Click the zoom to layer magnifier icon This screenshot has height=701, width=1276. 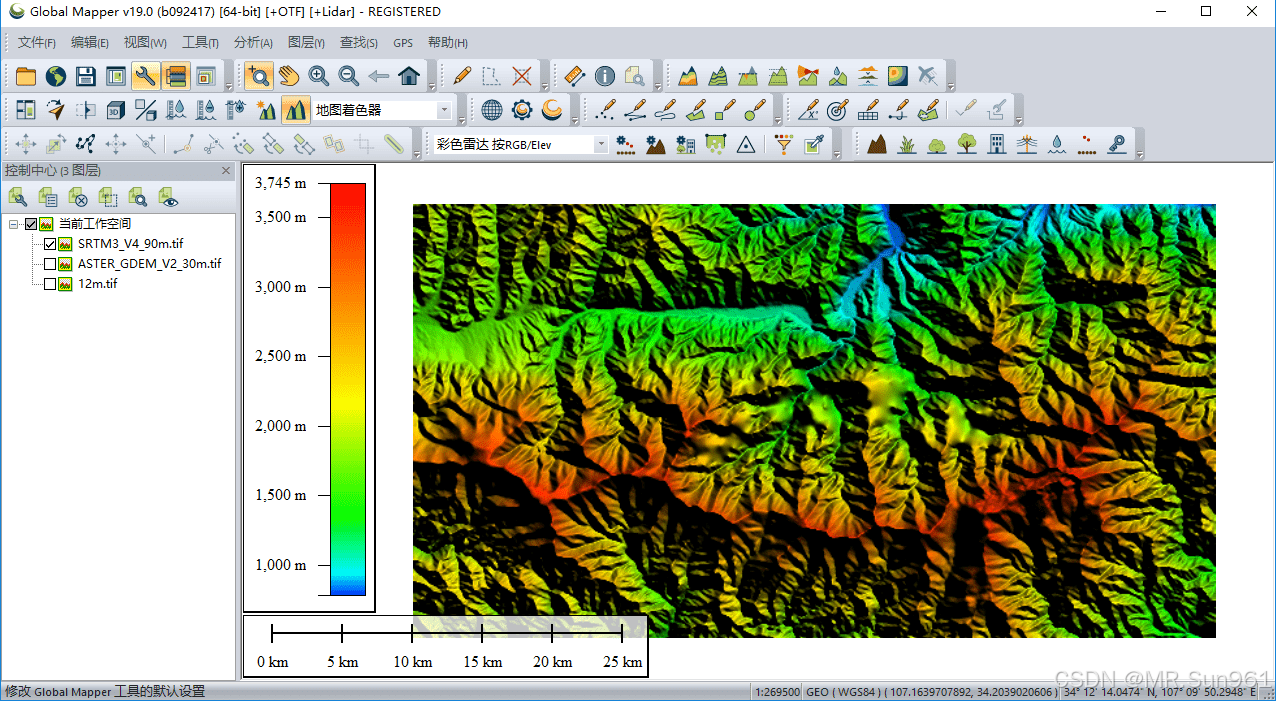(138, 197)
